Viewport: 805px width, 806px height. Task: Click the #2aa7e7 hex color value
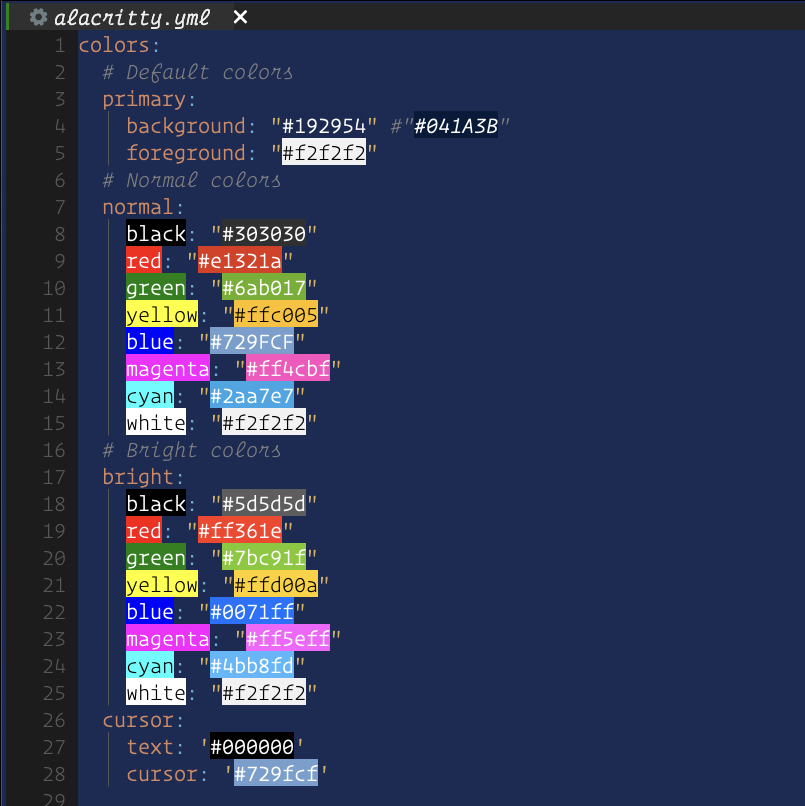coord(251,396)
